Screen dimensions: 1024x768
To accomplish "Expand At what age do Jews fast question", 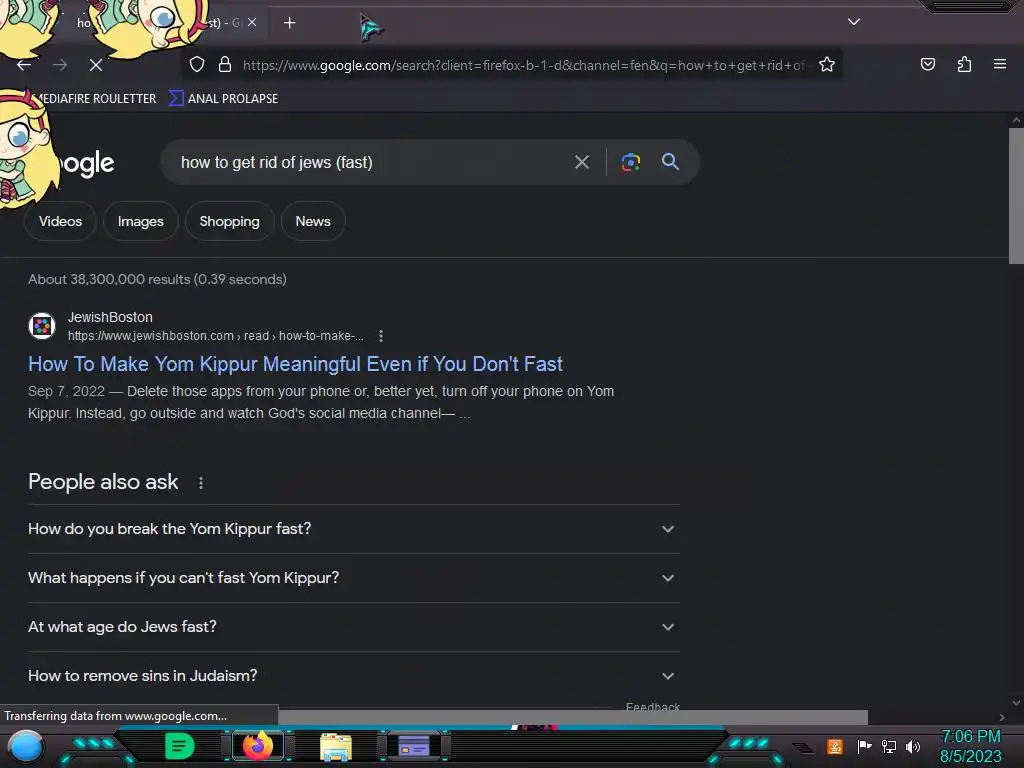I will (353, 627).
